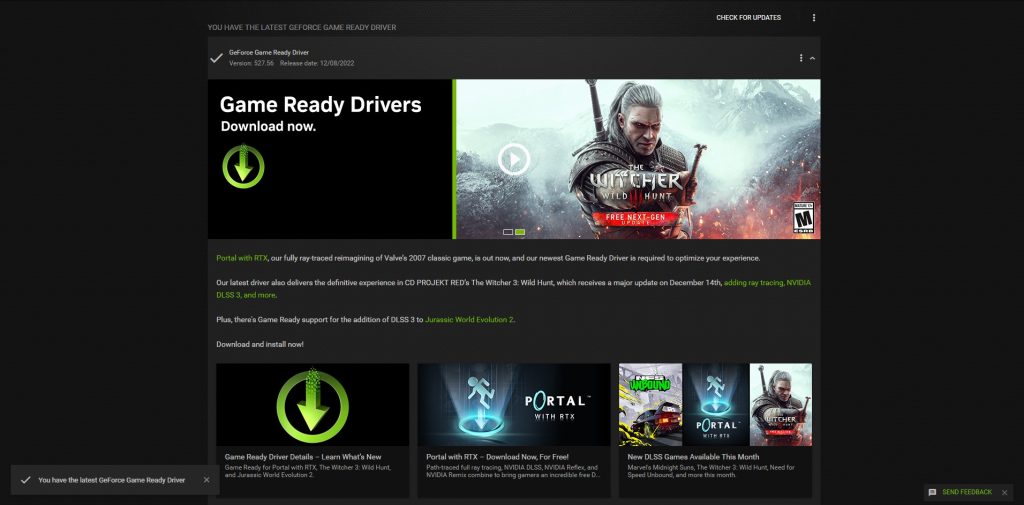This screenshot has height=505, width=1024.
Task: Select the second banner slide indicator
Action: [520, 232]
